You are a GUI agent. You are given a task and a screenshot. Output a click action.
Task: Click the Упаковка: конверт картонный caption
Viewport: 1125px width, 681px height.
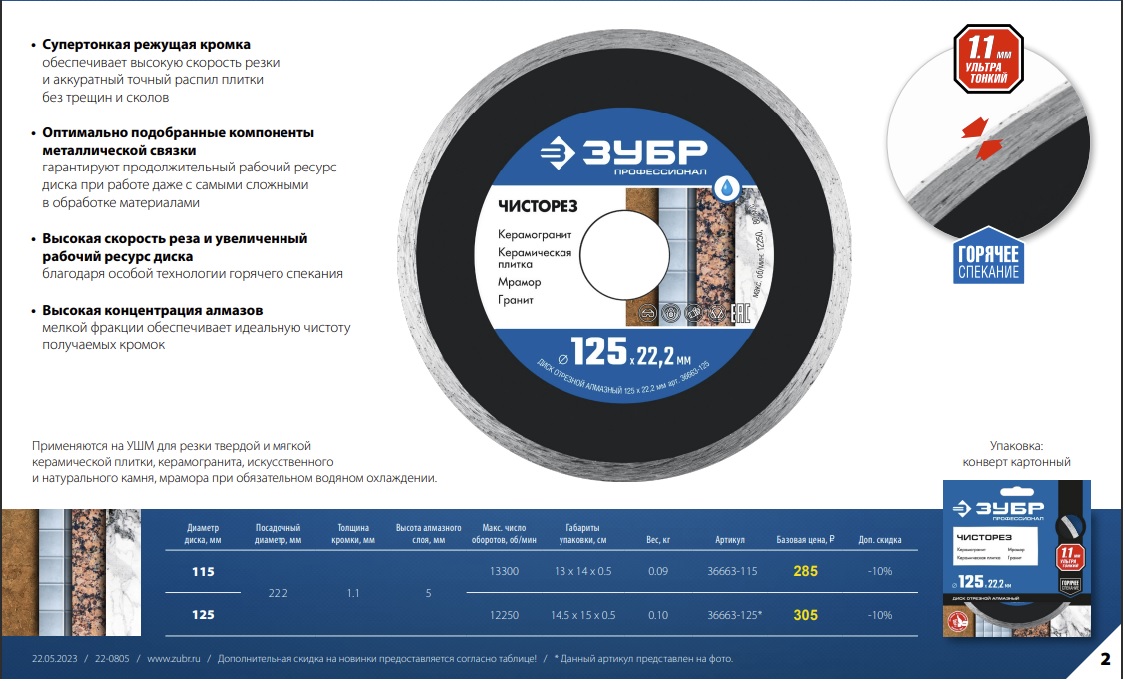click(1016, 454)
